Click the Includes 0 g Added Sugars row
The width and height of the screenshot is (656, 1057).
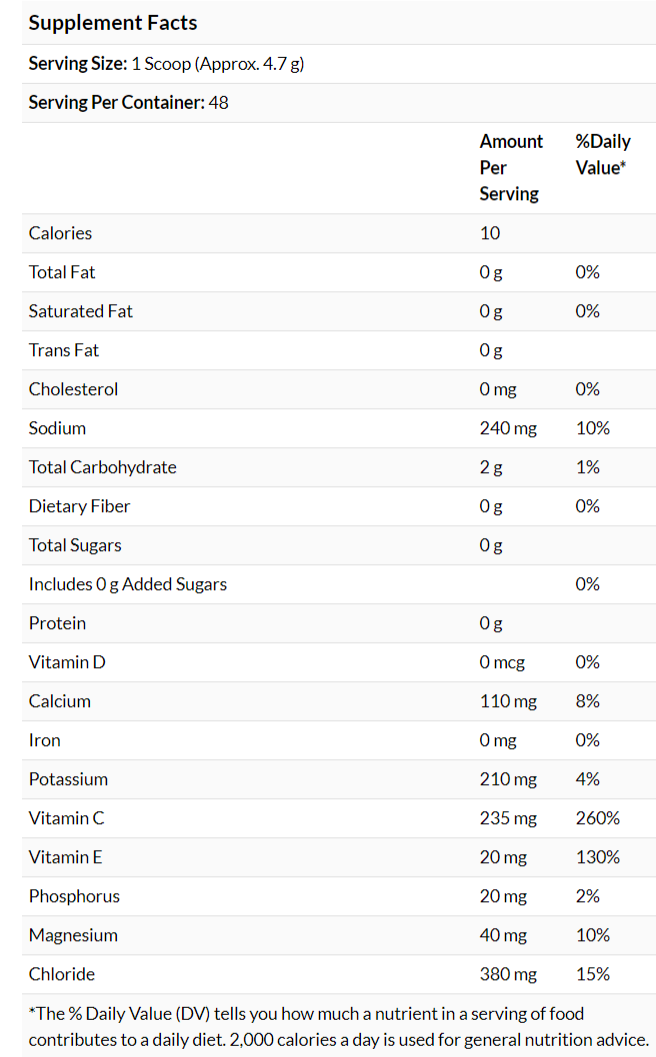click(x=128, y=584)
